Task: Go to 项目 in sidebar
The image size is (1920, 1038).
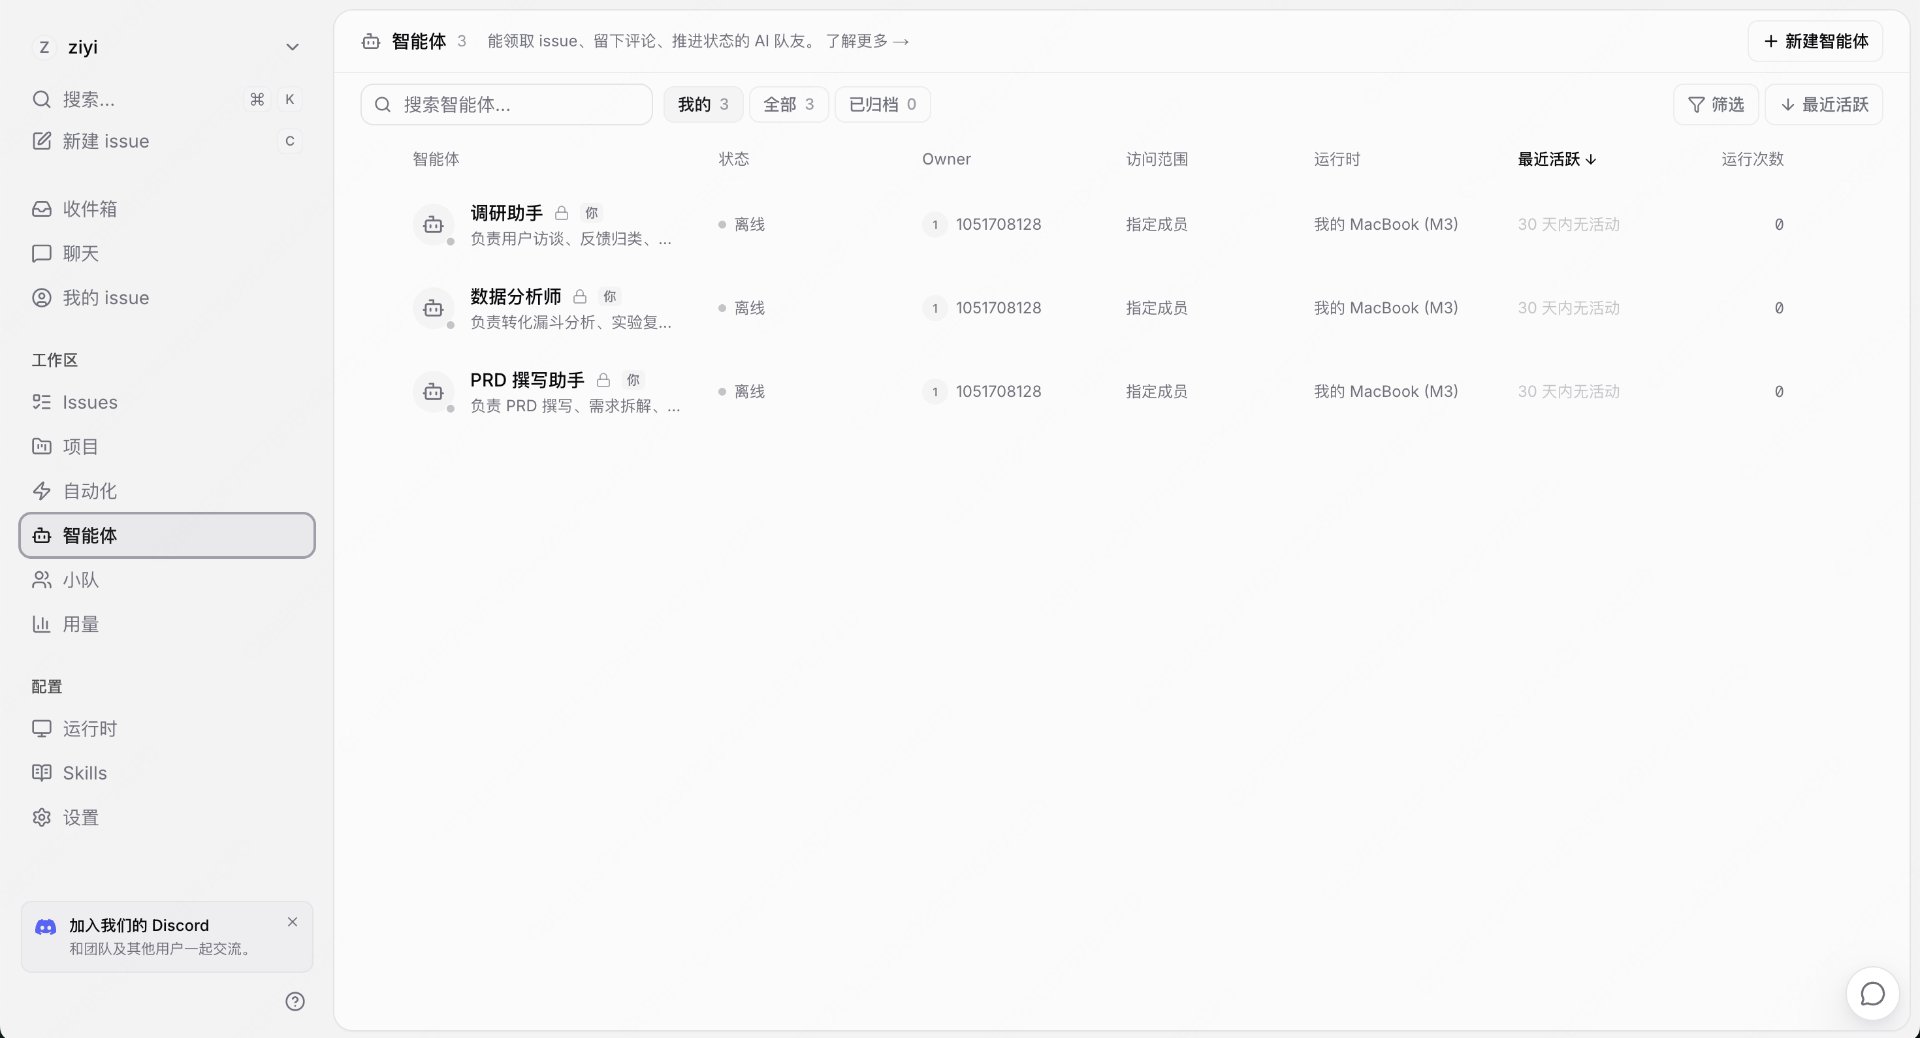Action: (x=167, y=446)
